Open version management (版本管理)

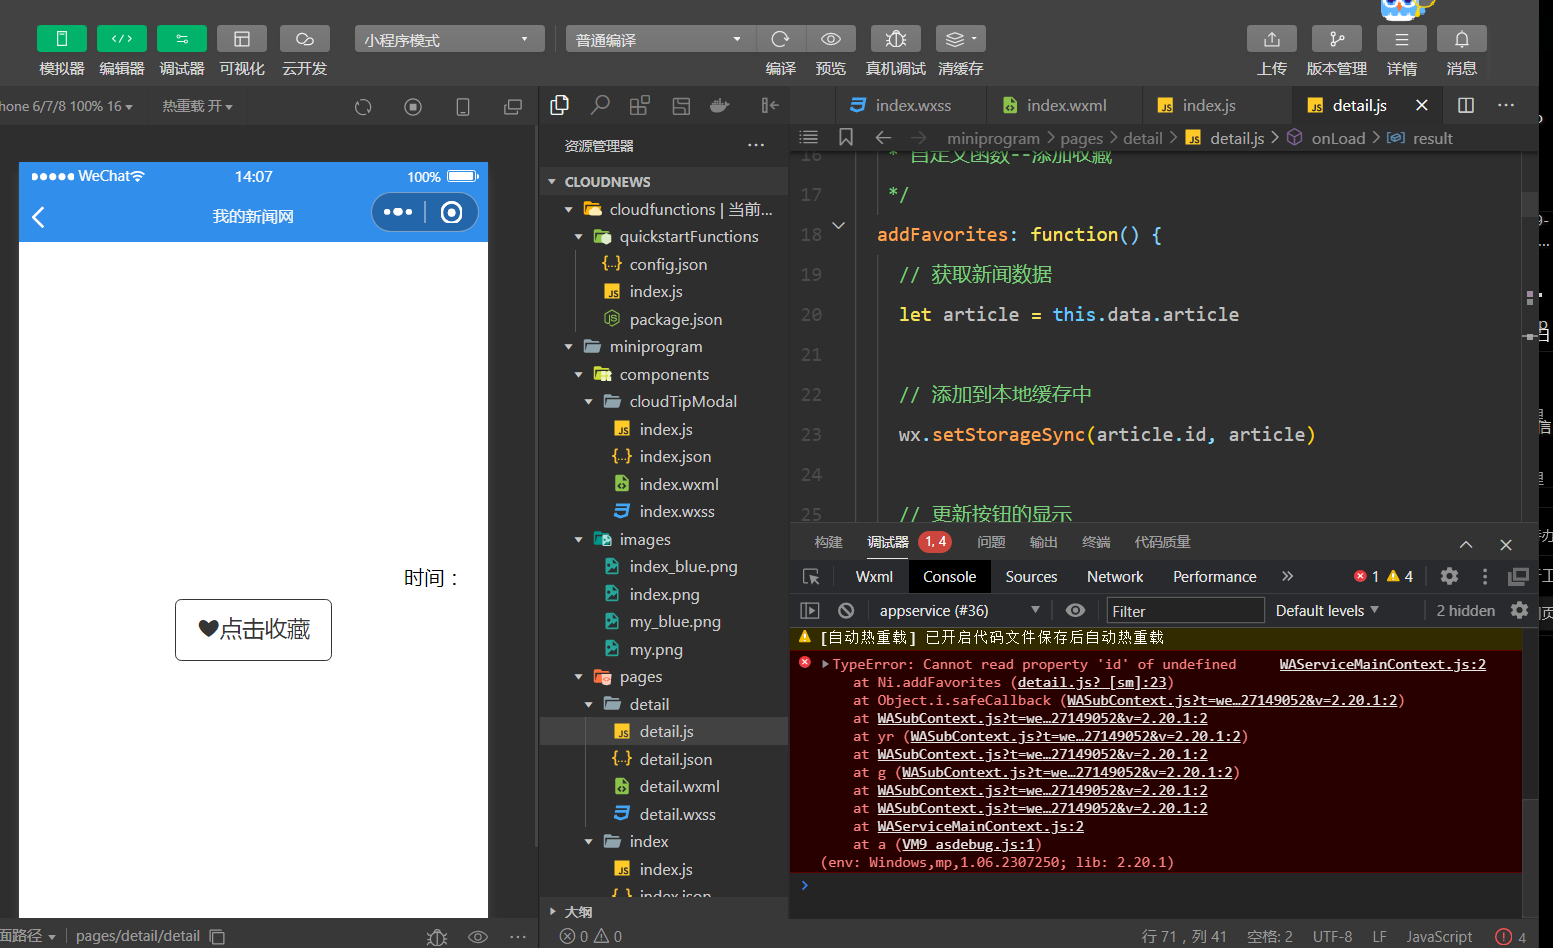tap(1337, 39)
